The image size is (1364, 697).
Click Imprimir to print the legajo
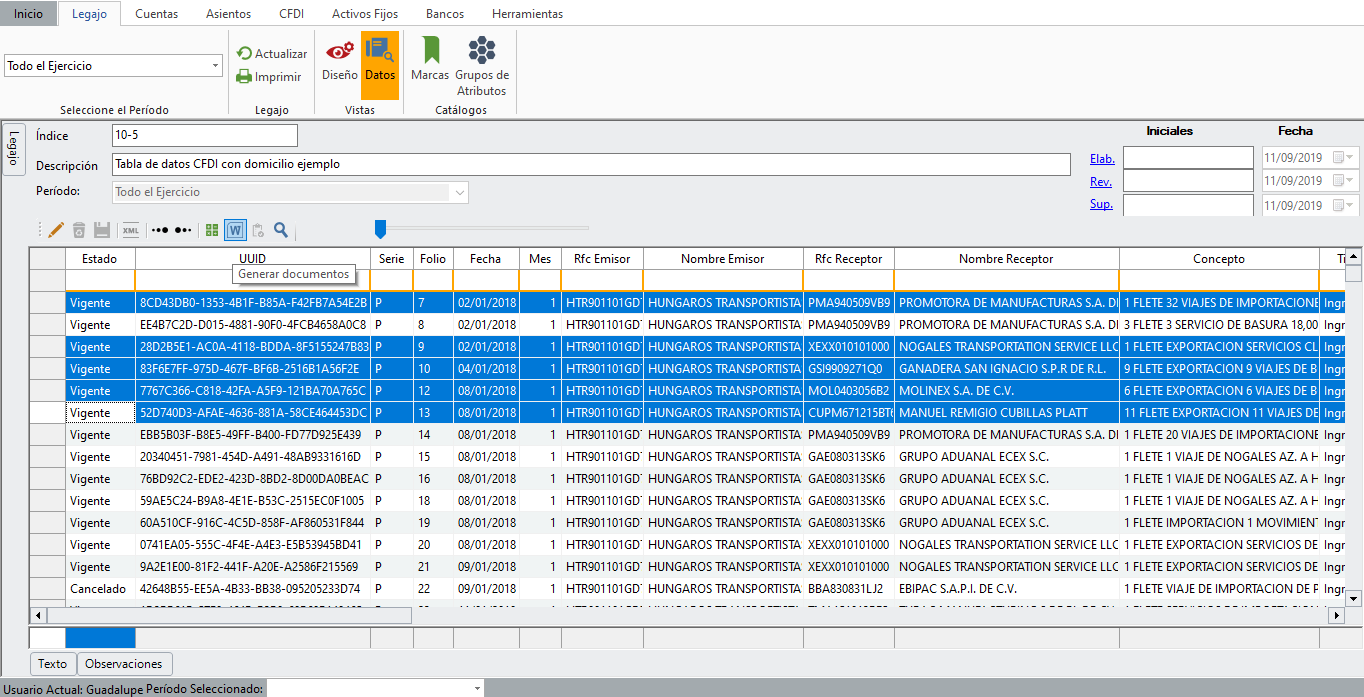tap(269, 77)
